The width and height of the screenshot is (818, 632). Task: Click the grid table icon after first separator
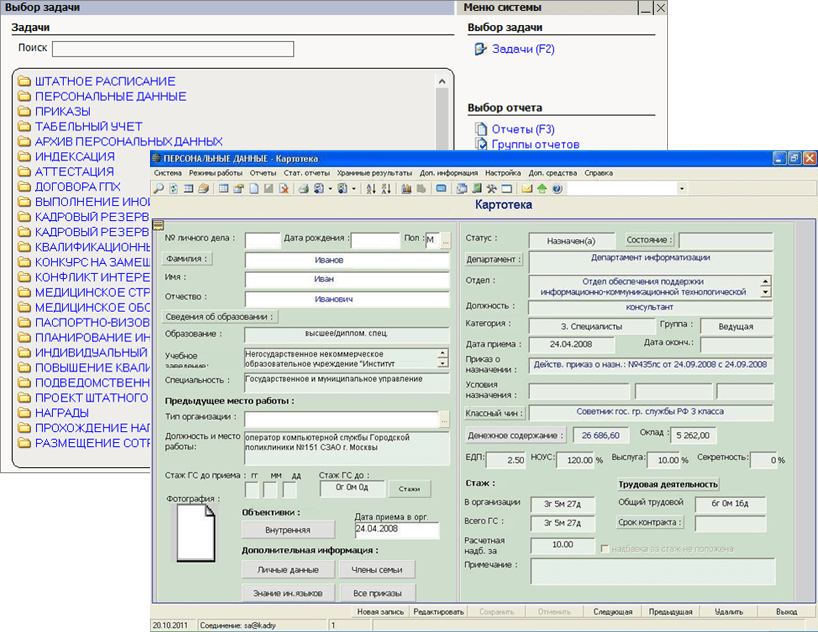click(223, 188)
